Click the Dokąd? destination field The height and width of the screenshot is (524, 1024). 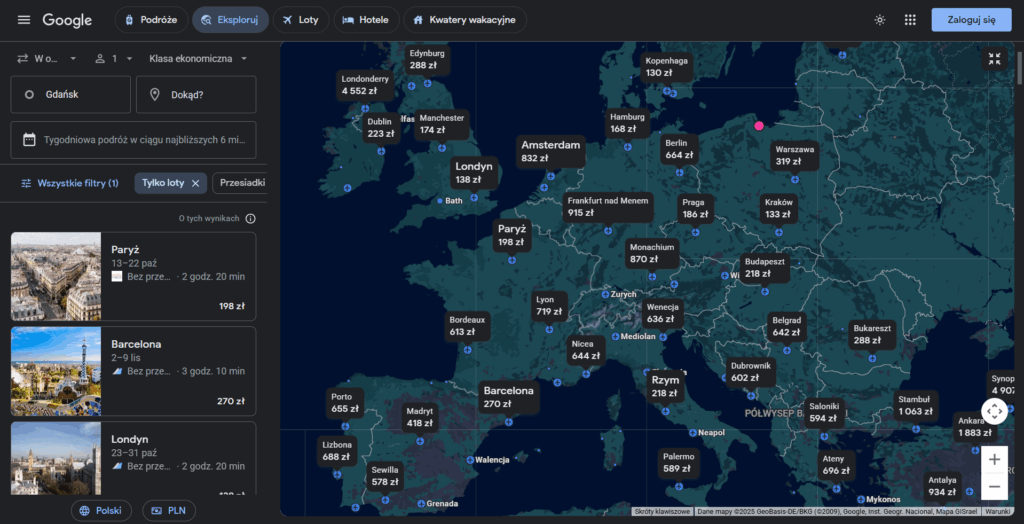(x=196, y=95)
